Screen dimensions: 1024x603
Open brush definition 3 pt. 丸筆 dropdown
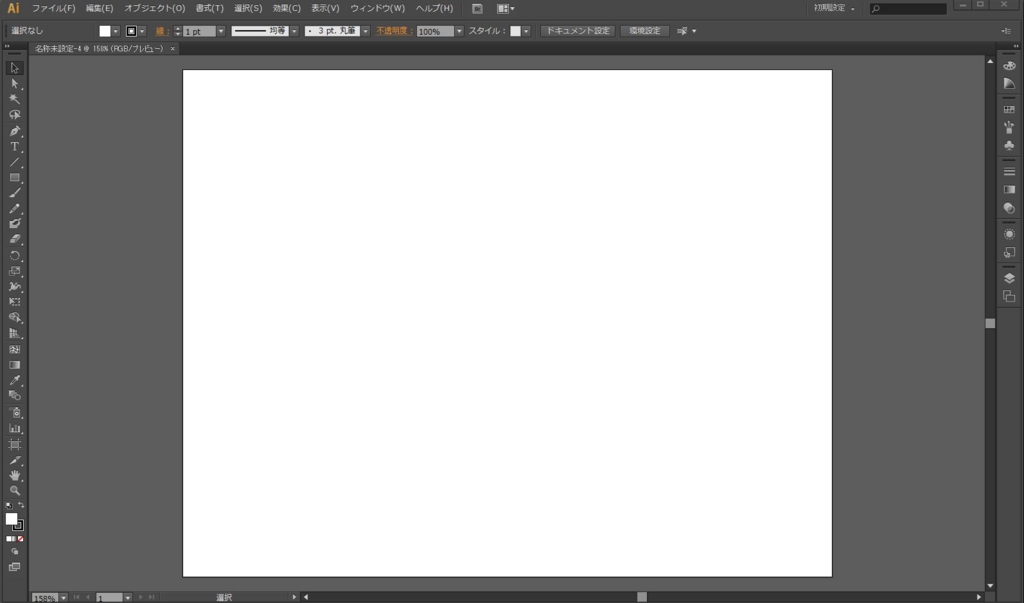(x=365, y=31)
